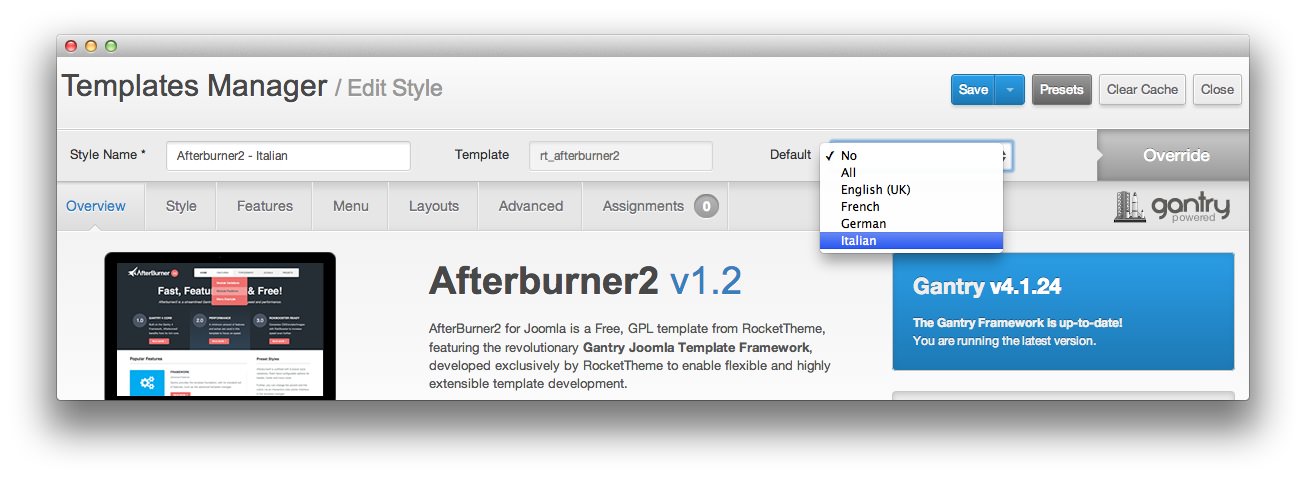Click the Save button
This screenshot has height=479, width=1306.
[972, 89]
